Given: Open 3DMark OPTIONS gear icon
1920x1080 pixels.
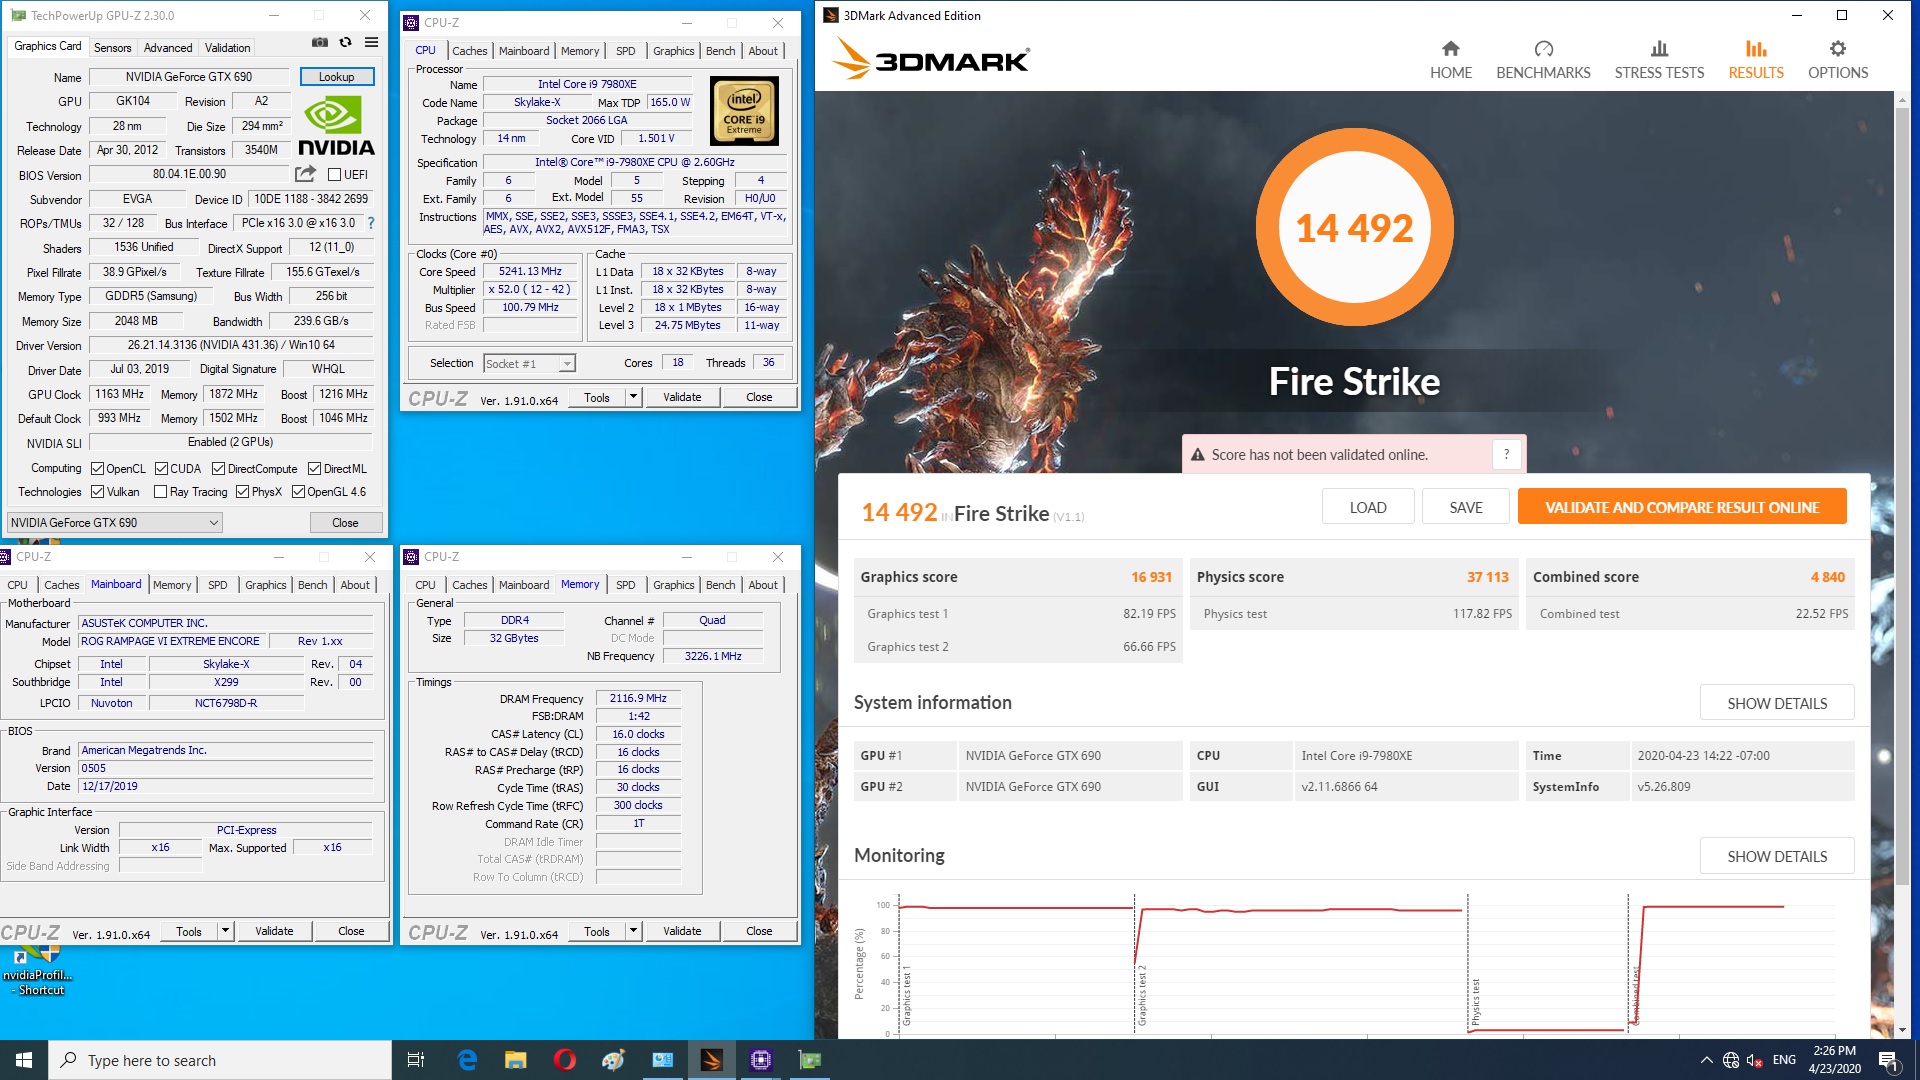Looking at the screenshot, I should click(x=1838, y=49).
